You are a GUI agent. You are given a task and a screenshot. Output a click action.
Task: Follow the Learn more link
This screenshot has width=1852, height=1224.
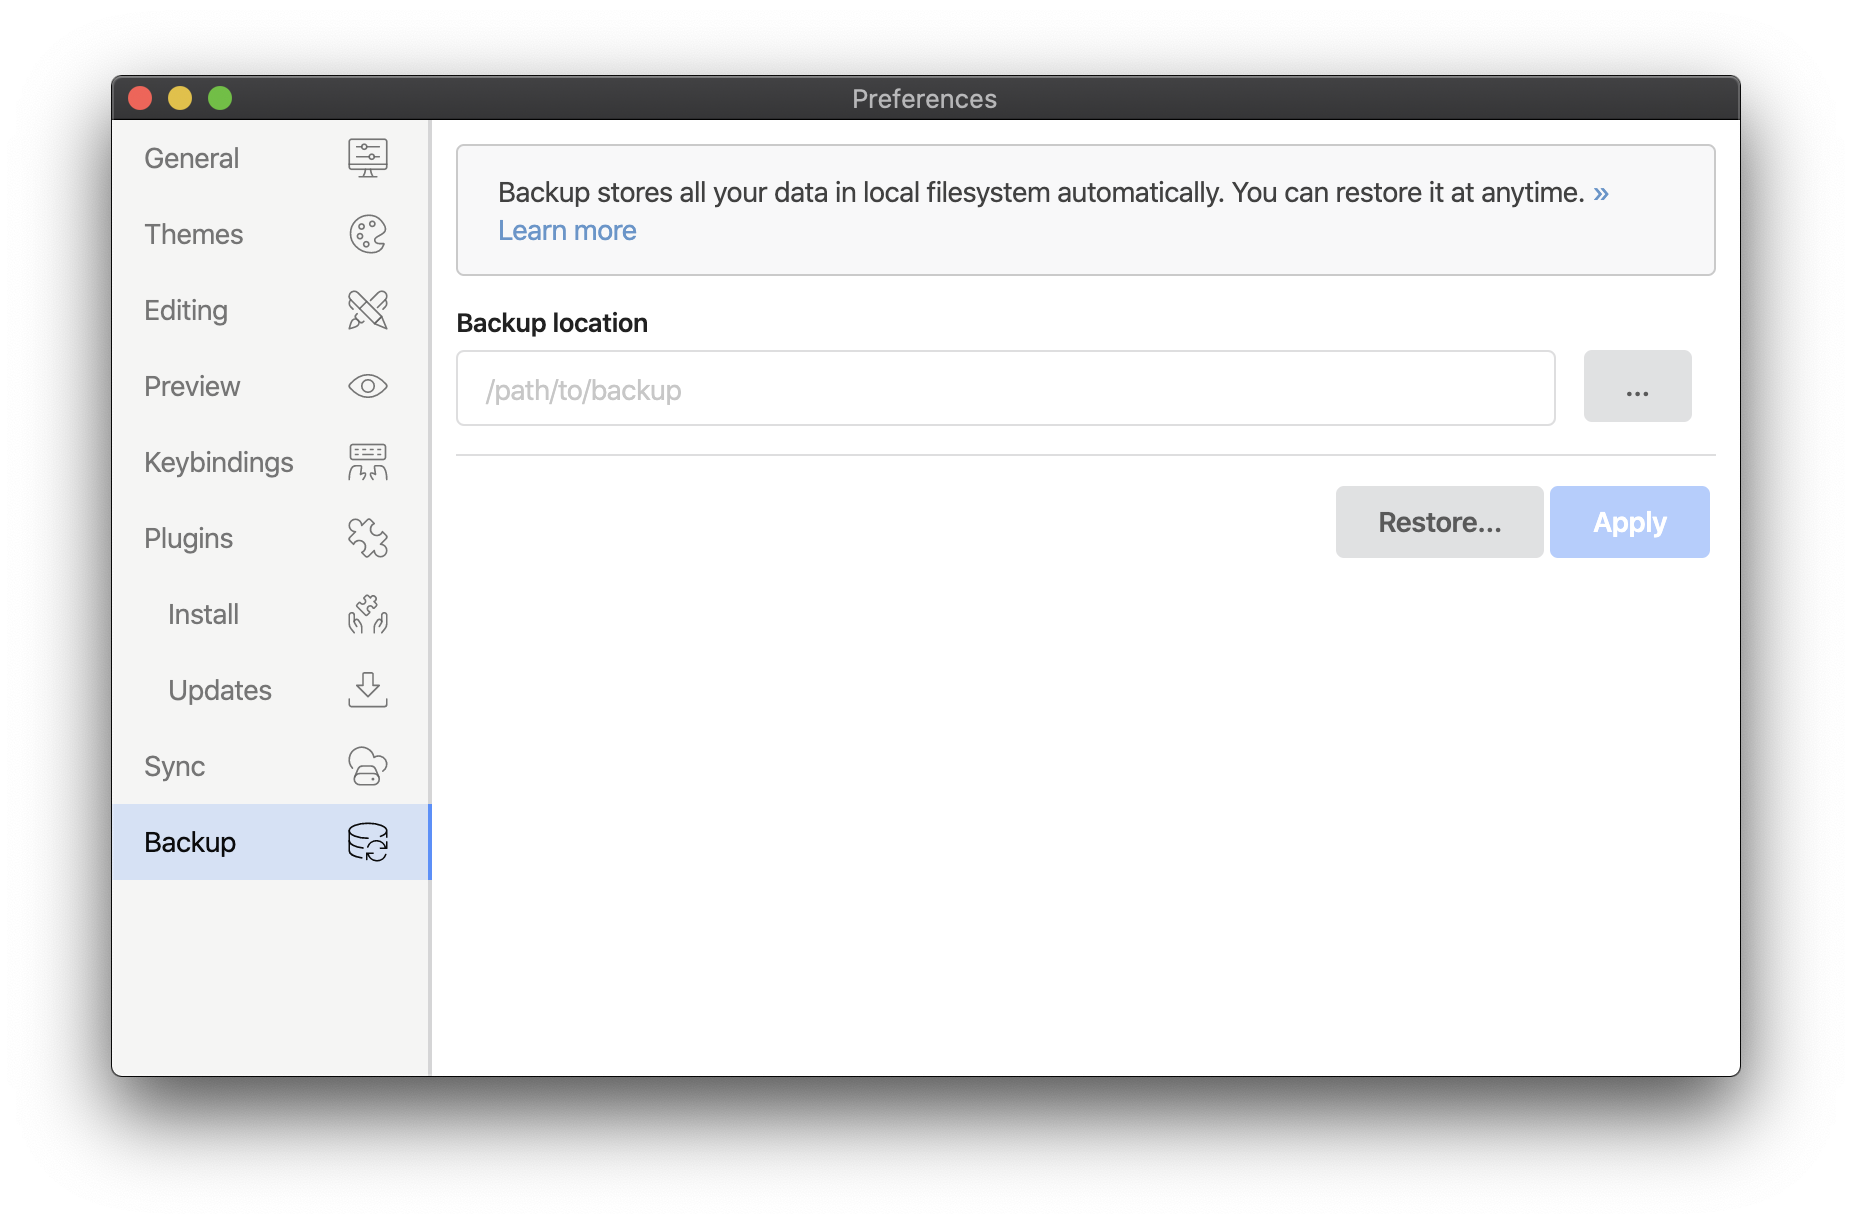[567, 231]
